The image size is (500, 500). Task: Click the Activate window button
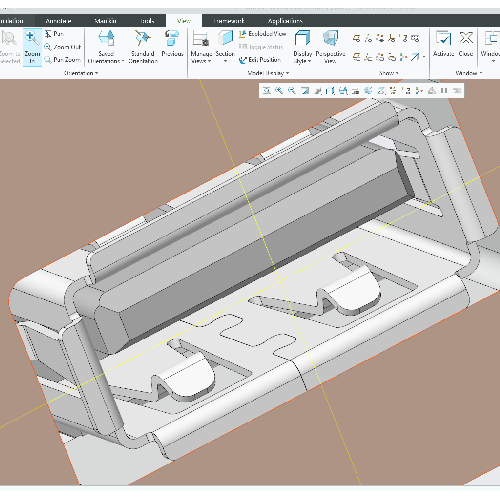444,44
